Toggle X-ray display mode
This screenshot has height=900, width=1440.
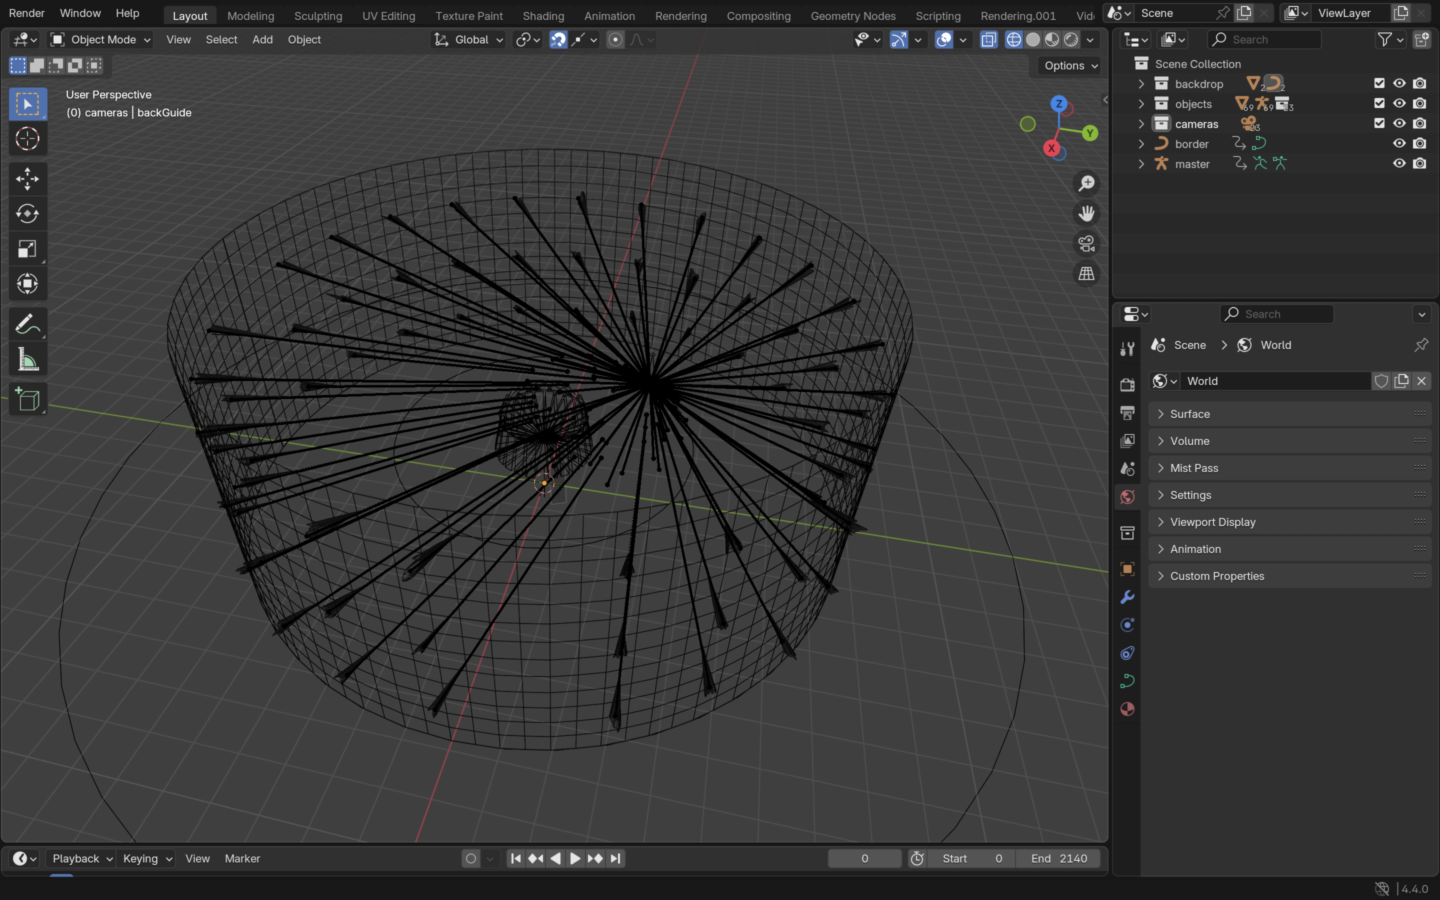[988, 40]
